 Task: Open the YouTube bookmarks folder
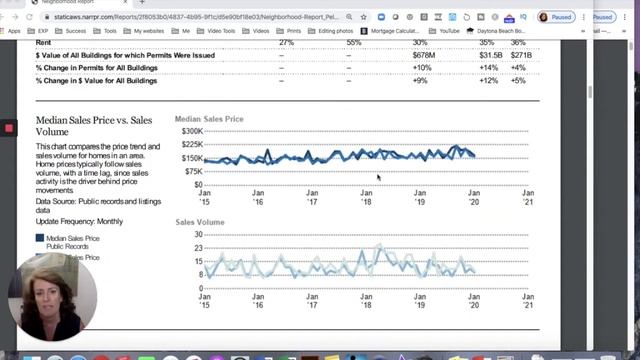pos(444,31)
